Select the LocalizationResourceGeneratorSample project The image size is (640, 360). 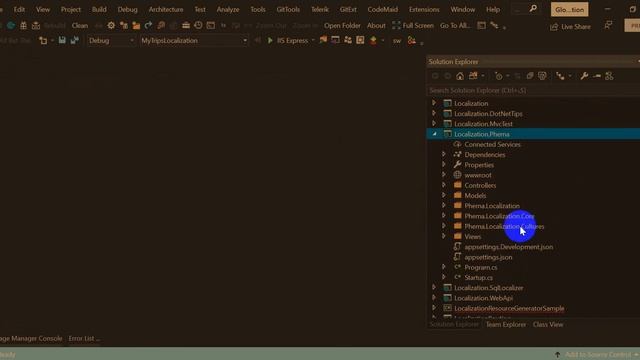click(509, 308)
